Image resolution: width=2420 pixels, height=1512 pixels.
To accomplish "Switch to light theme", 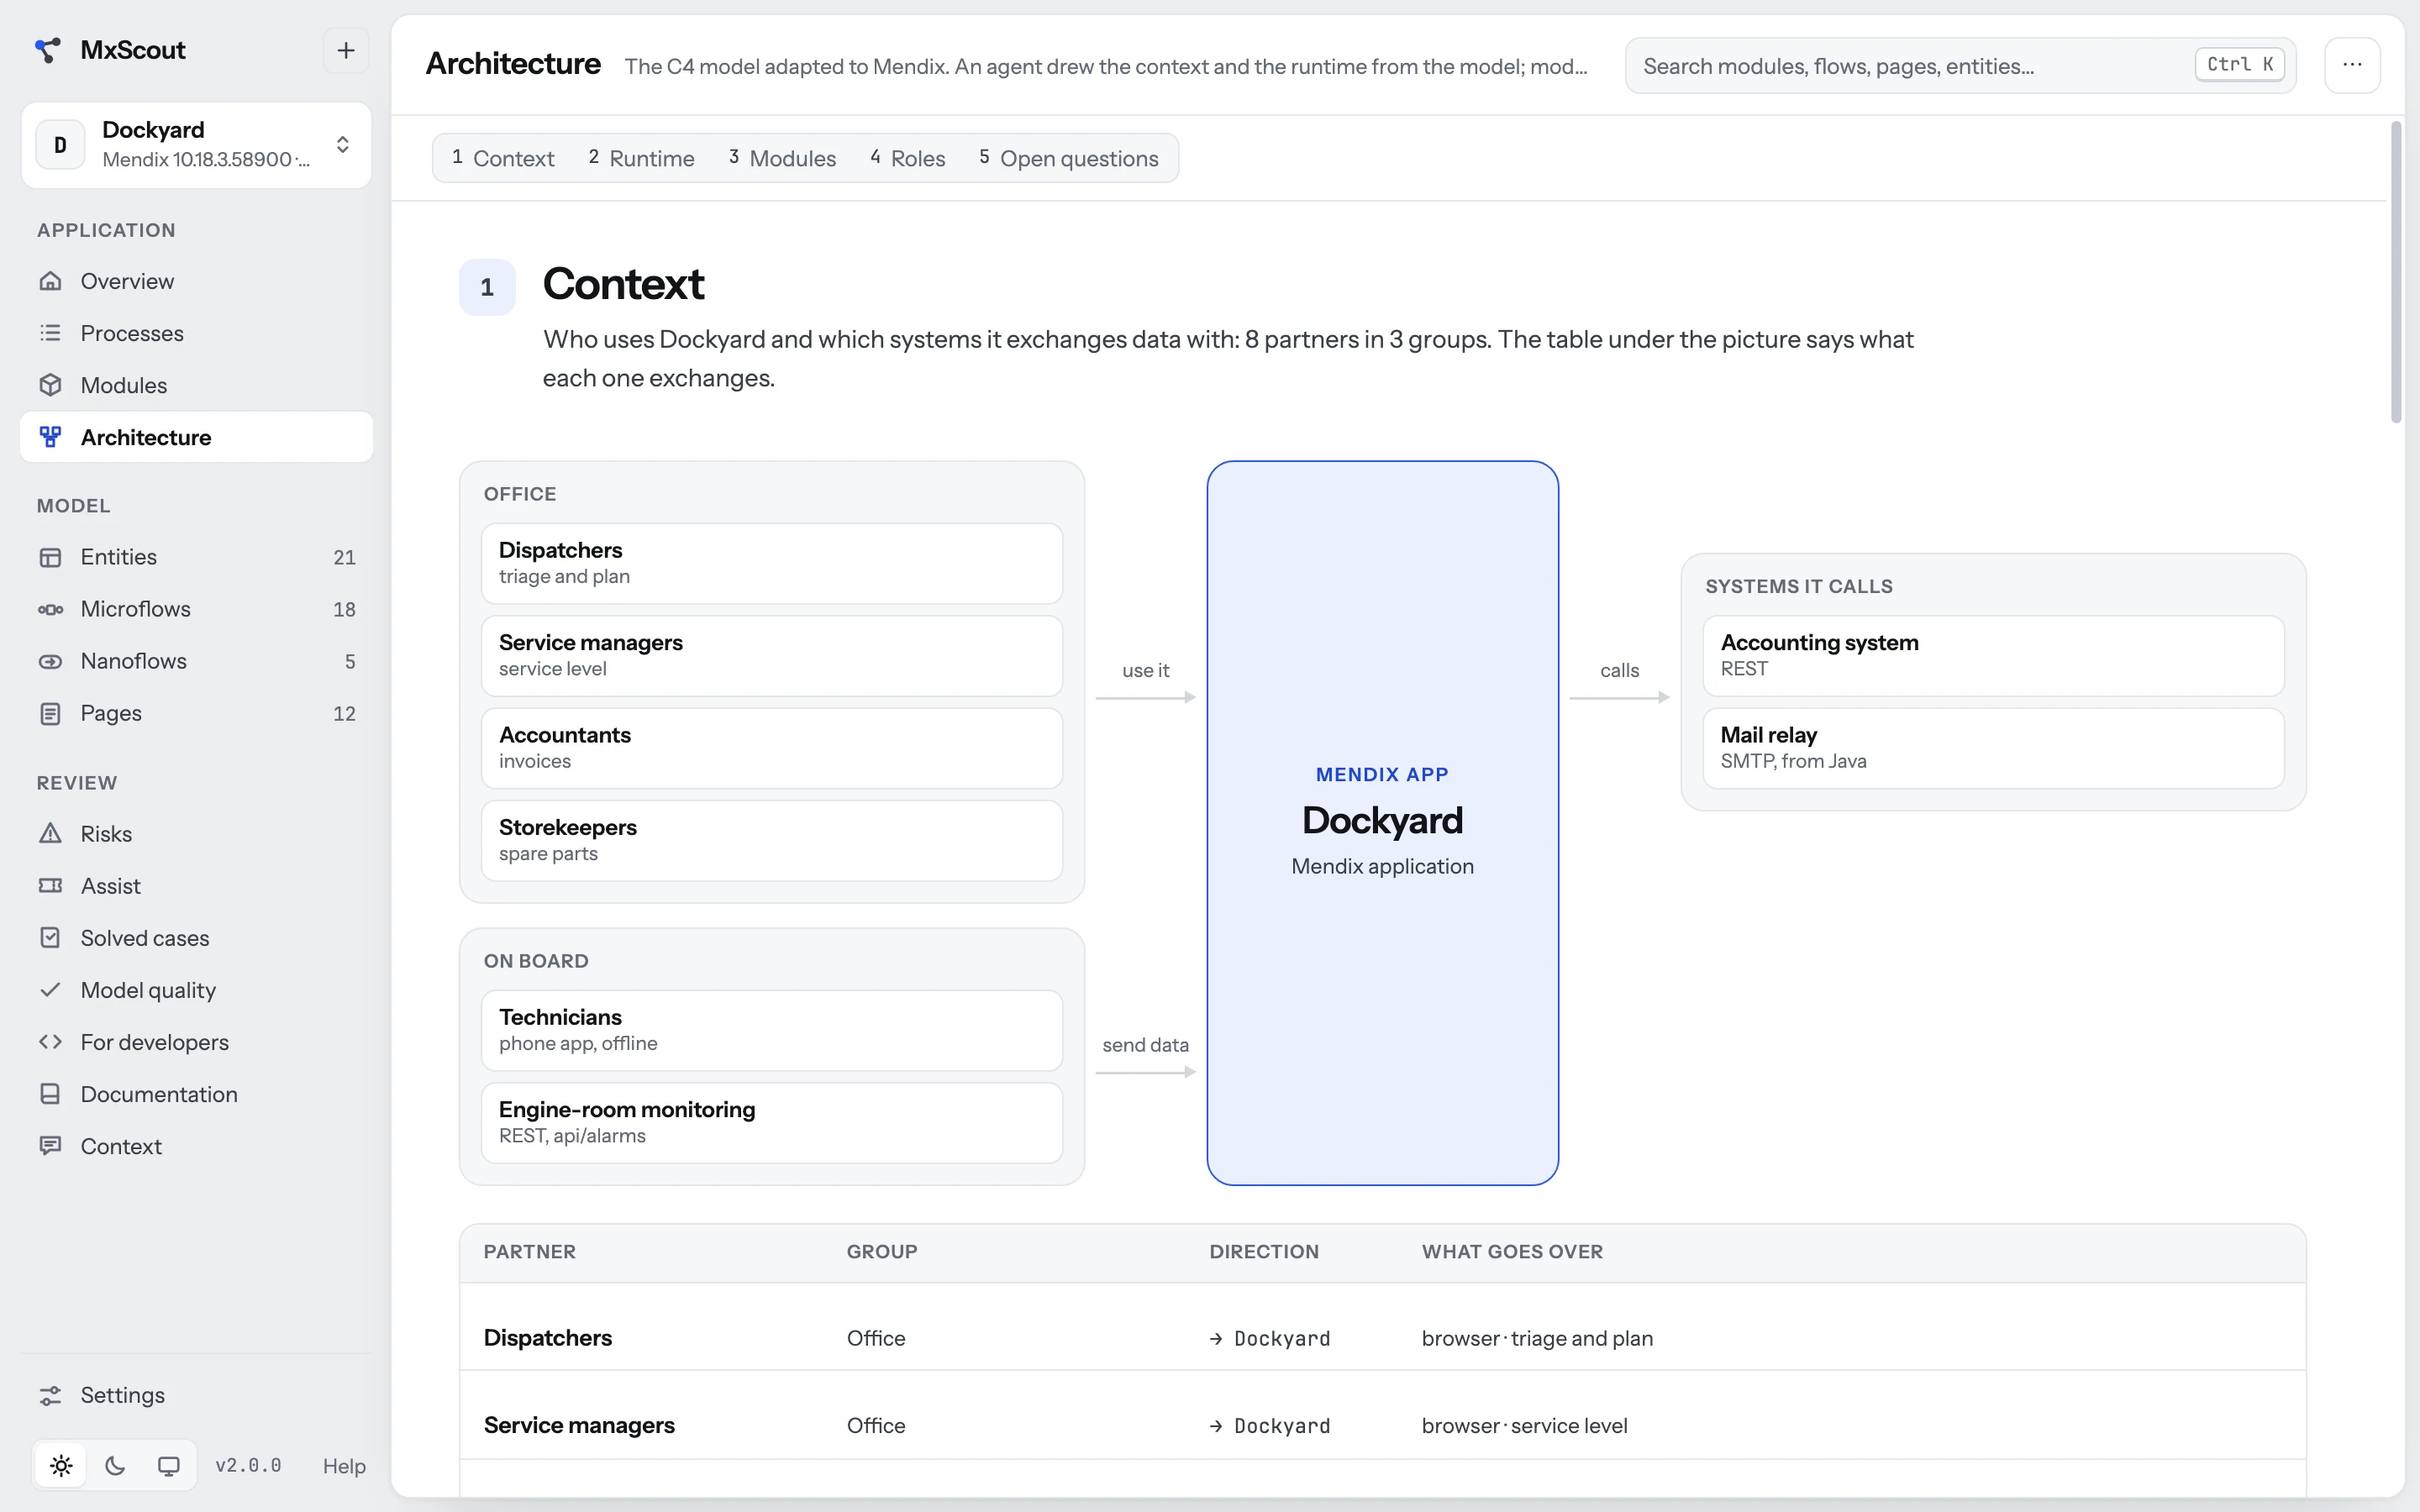I will pos(61,1466).
